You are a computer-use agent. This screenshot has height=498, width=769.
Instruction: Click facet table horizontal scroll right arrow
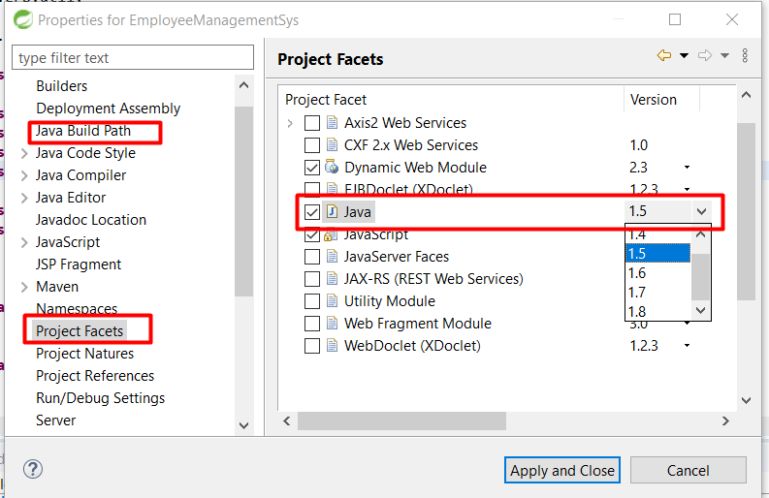pyautogui.click(x=726, y=421)
